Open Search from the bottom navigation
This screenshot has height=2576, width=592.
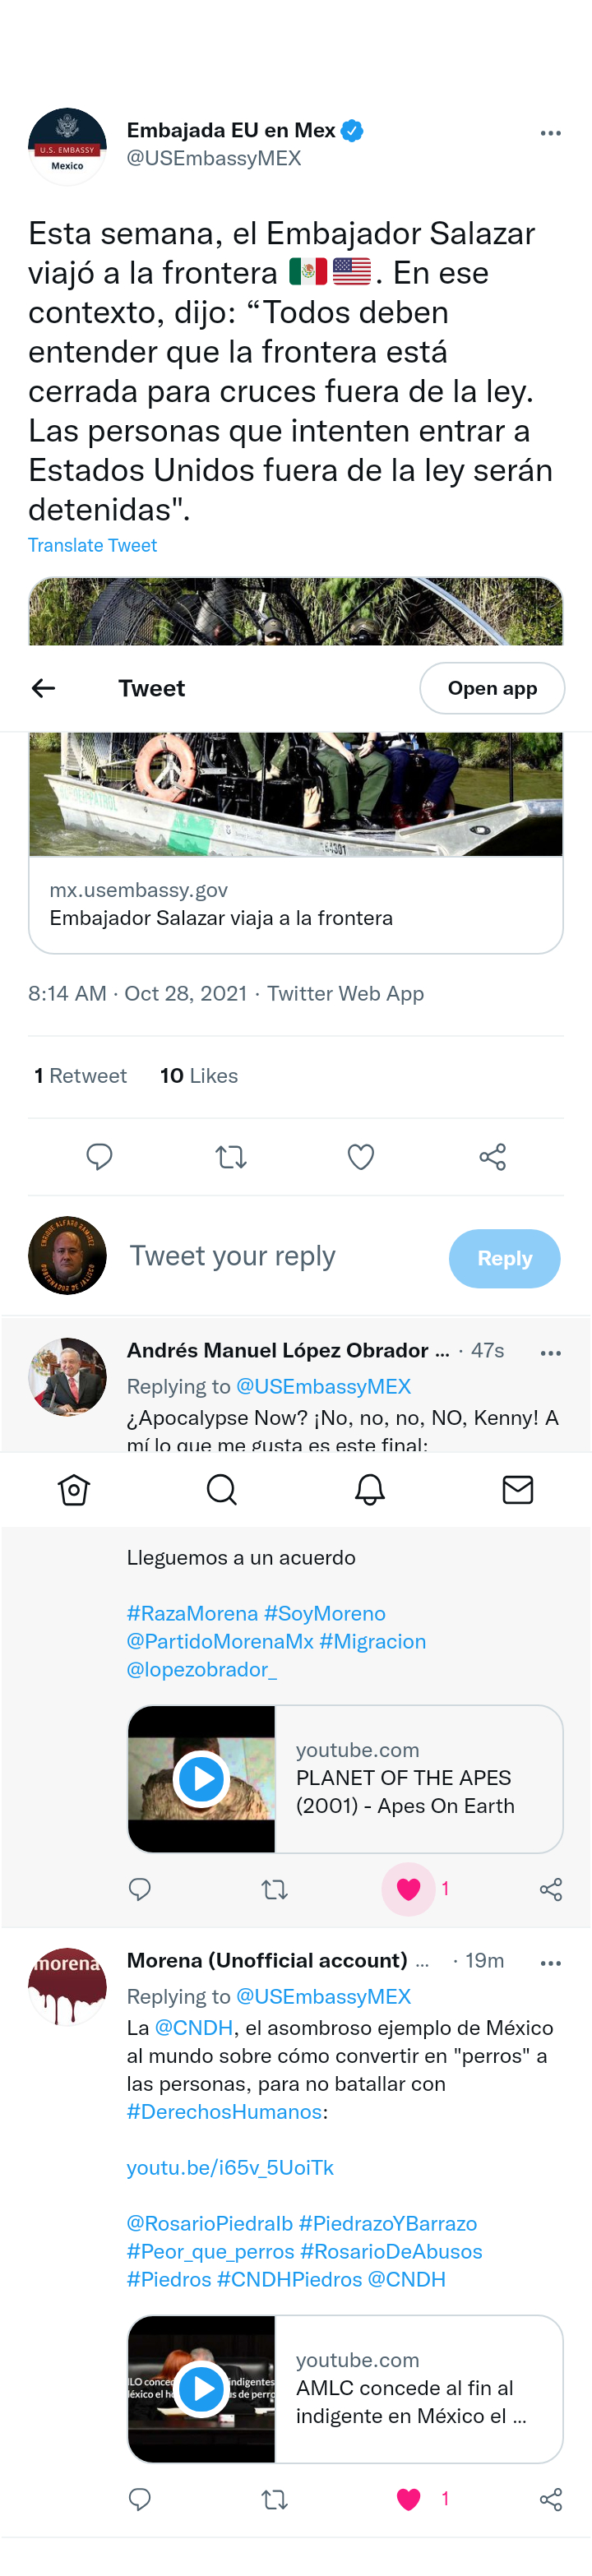(222, 1490)
